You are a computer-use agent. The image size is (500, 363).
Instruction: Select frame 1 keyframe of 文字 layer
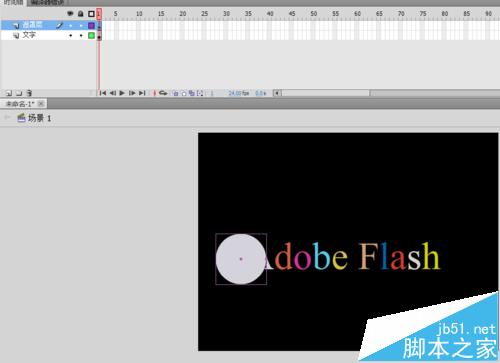pos(99,36)
